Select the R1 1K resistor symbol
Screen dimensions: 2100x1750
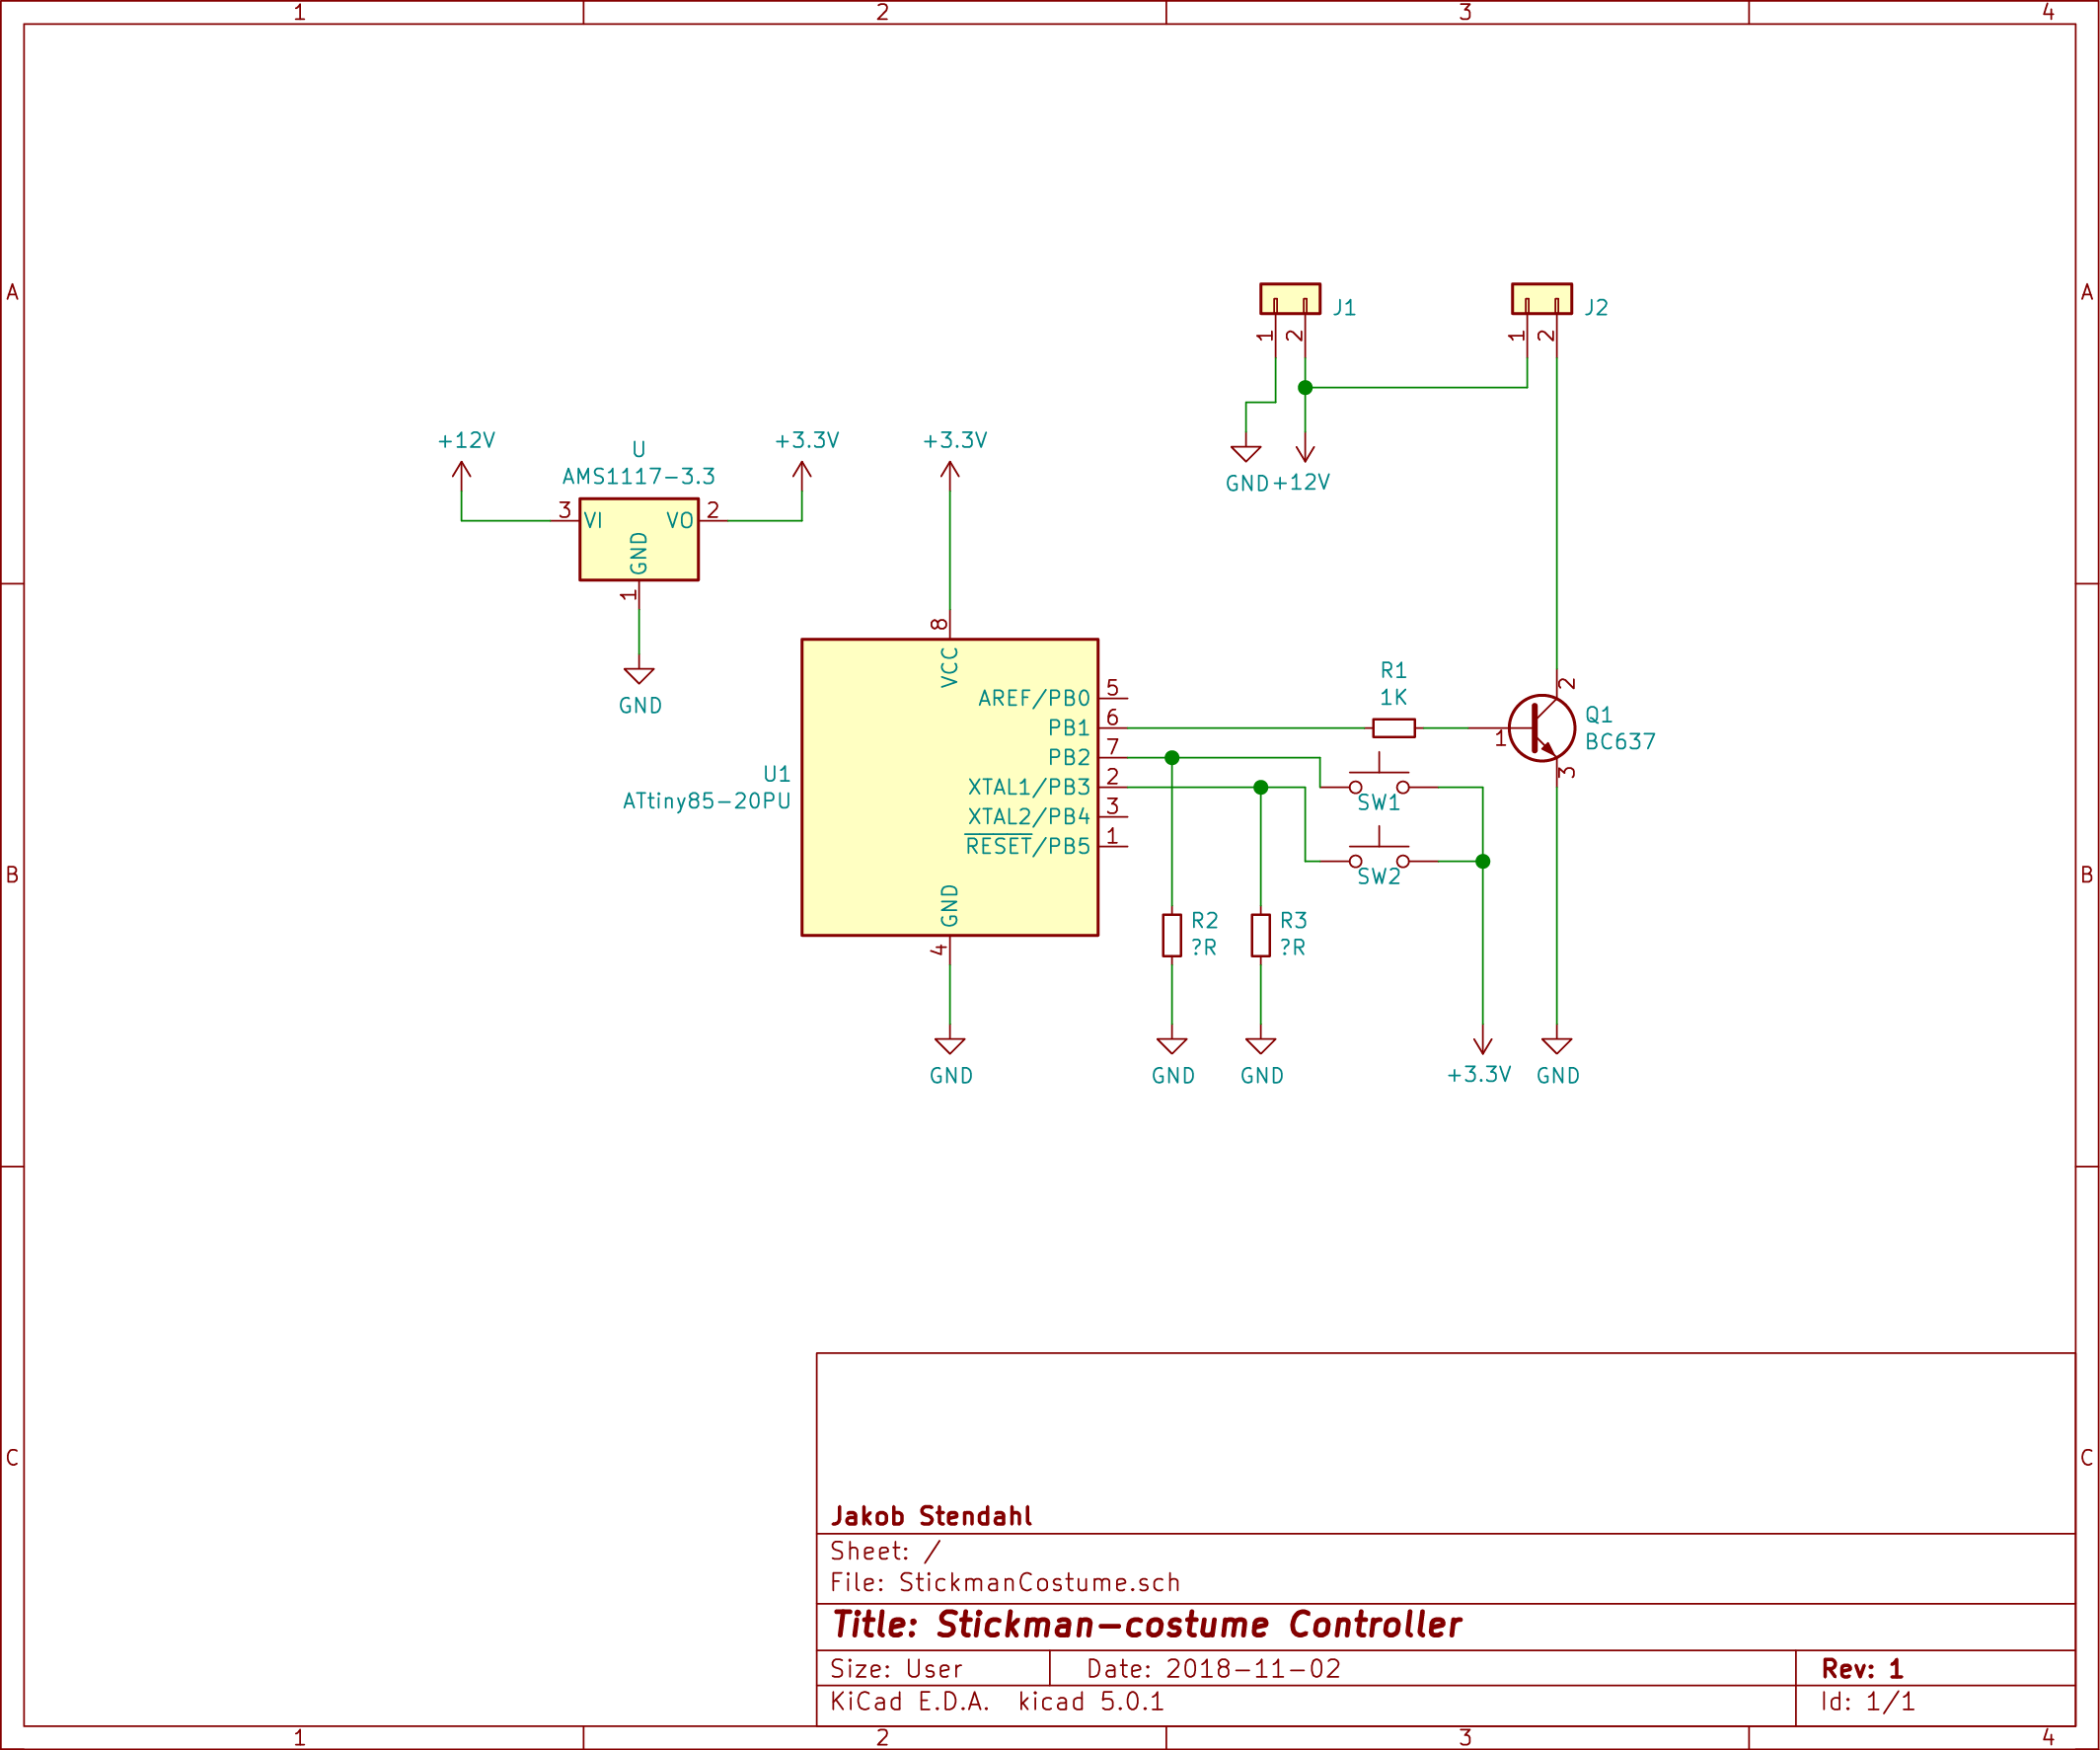(x=1393, y=728)
